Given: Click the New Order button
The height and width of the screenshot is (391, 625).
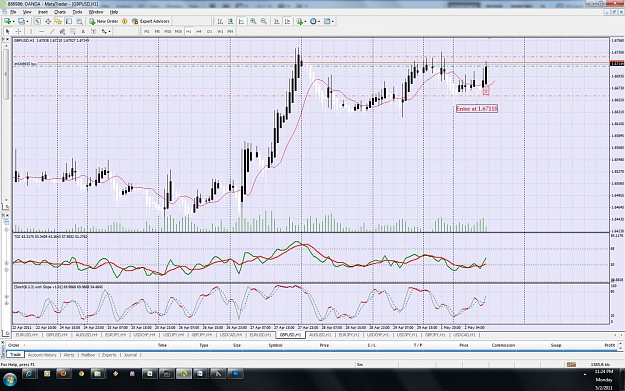Looking at the screenshot, I should (x=104, y=21).
